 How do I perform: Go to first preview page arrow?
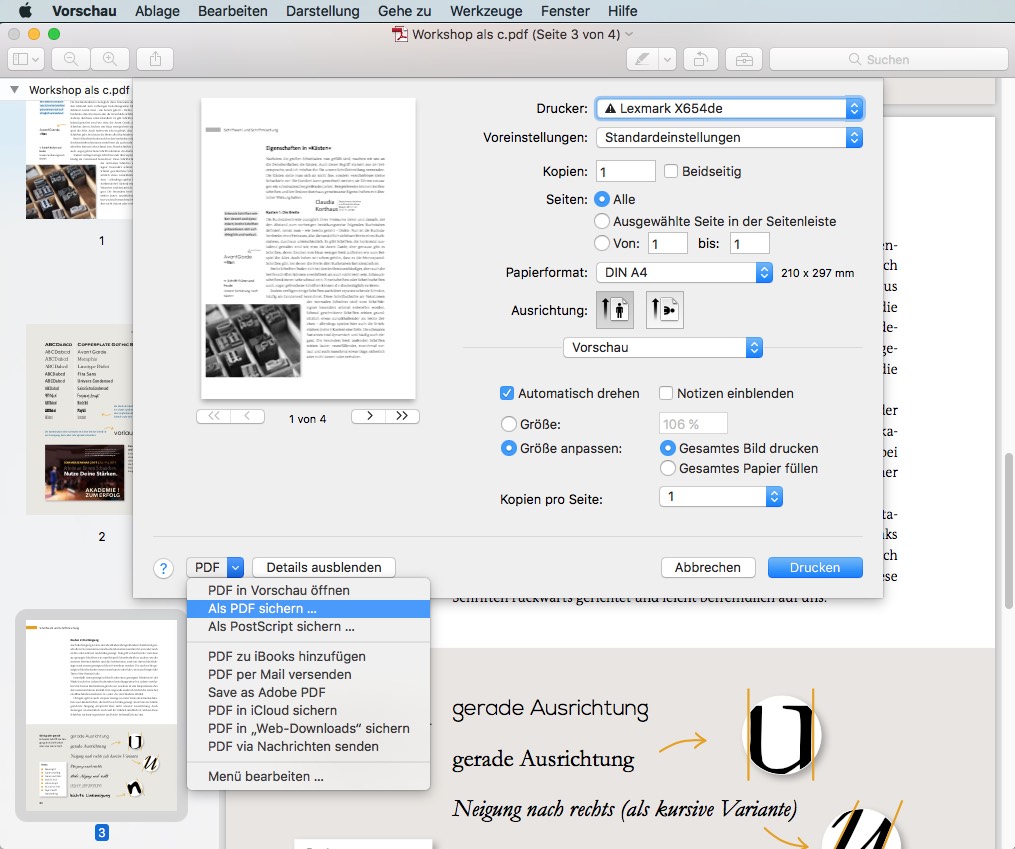(x=214, y=416)
